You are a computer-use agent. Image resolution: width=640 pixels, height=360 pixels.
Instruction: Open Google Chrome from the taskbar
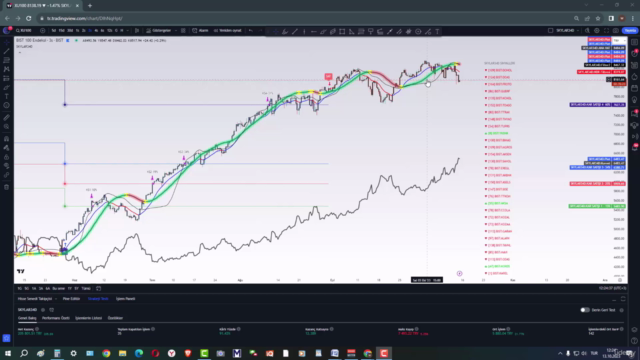click(106, 353)
